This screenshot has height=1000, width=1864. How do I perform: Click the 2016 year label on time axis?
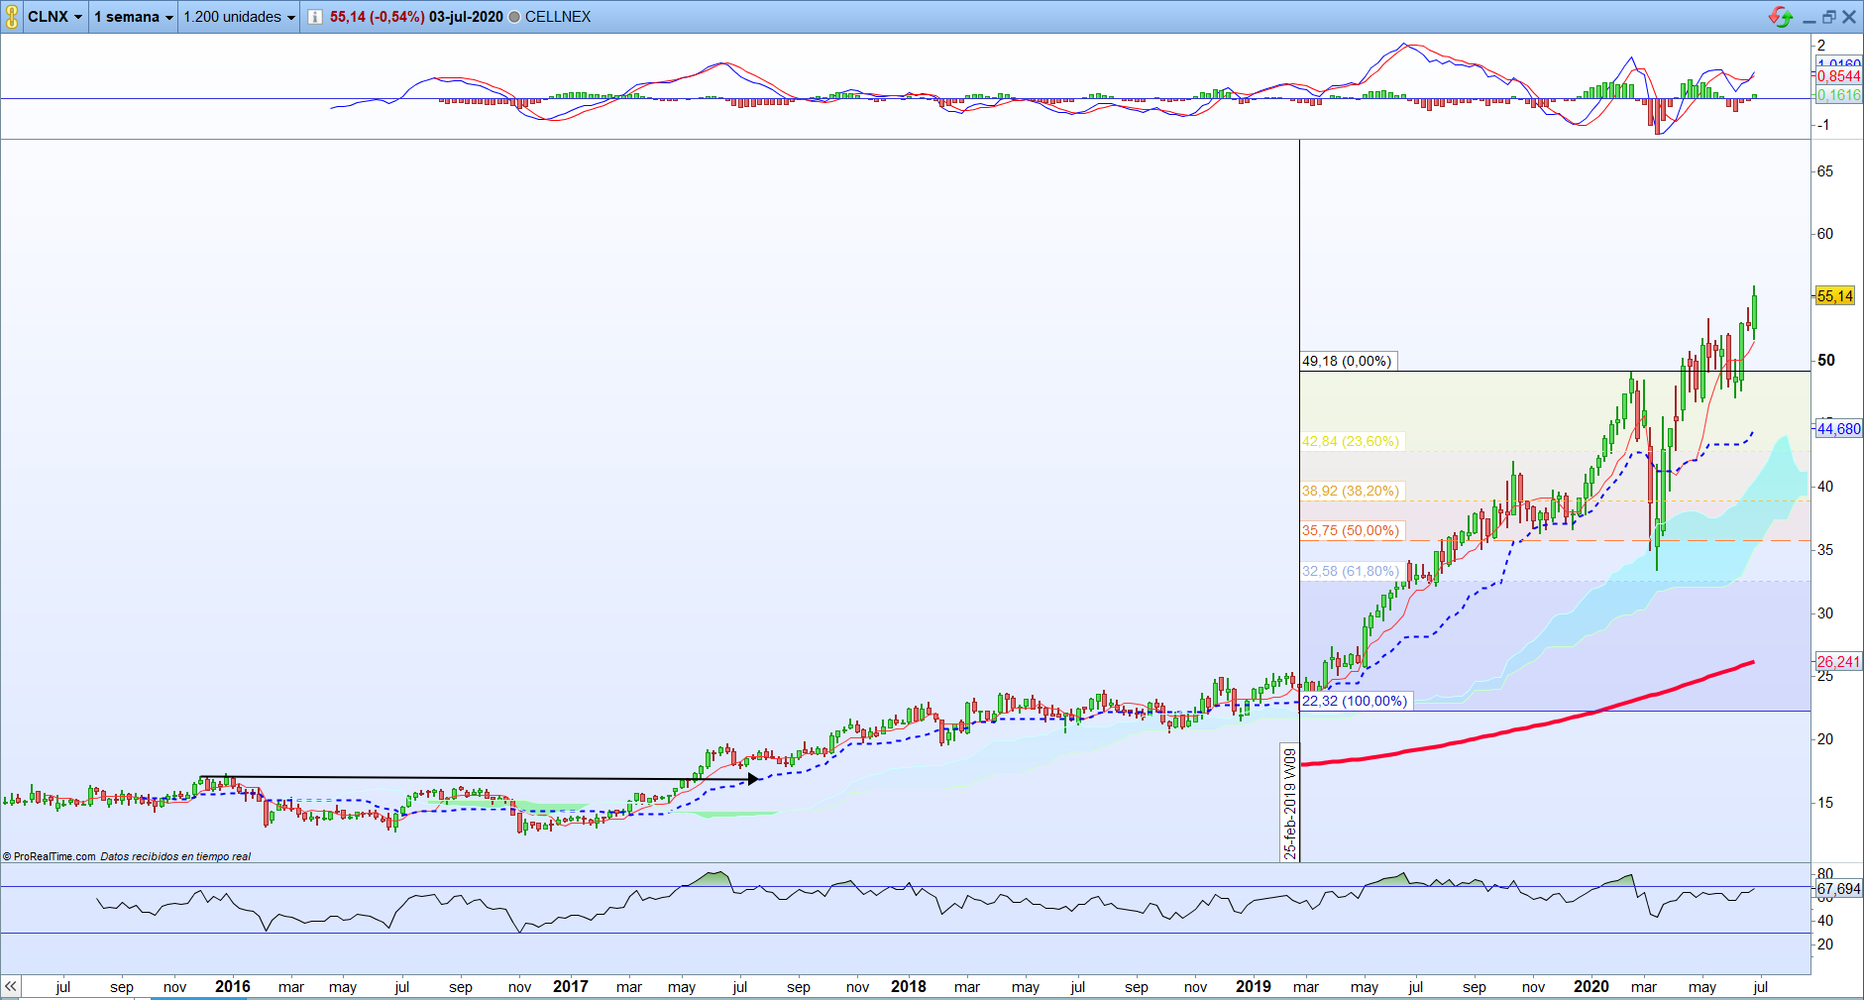pos(233,987)
